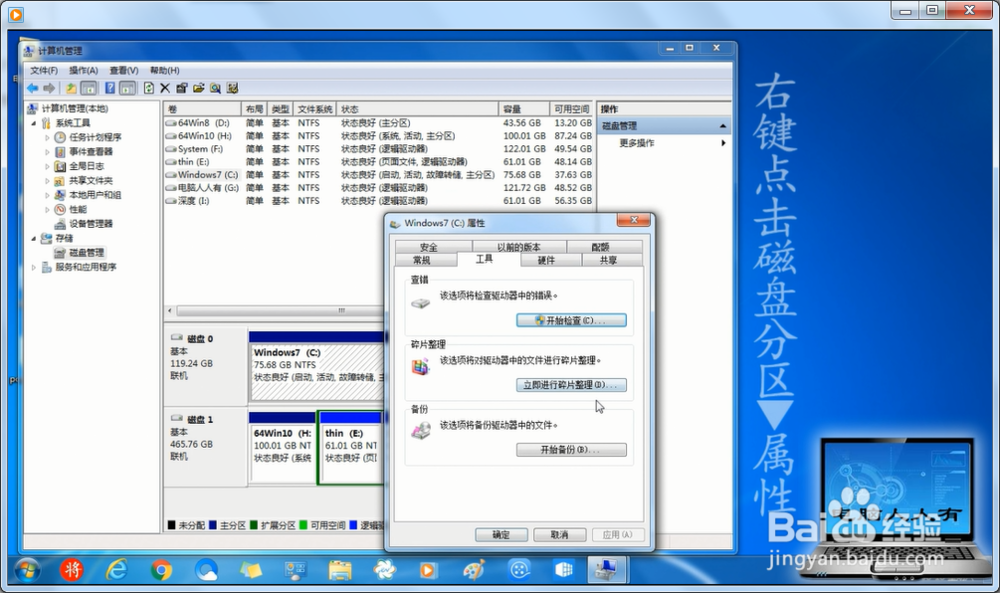Click the Refresh toolbar icon
1000x593 pixels.
pyautogui.click(x=149, y=88)
